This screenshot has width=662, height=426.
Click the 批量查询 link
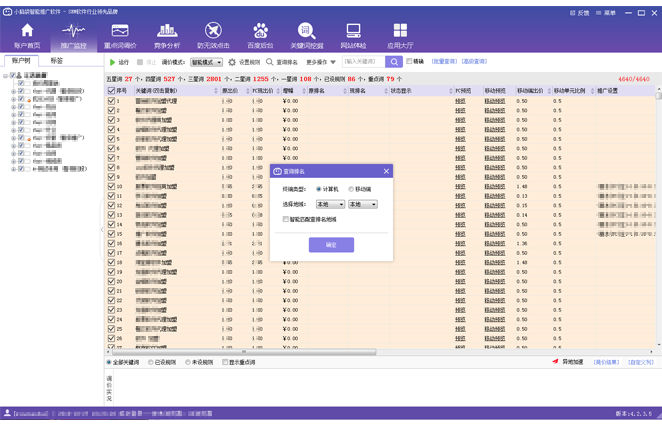445,62
